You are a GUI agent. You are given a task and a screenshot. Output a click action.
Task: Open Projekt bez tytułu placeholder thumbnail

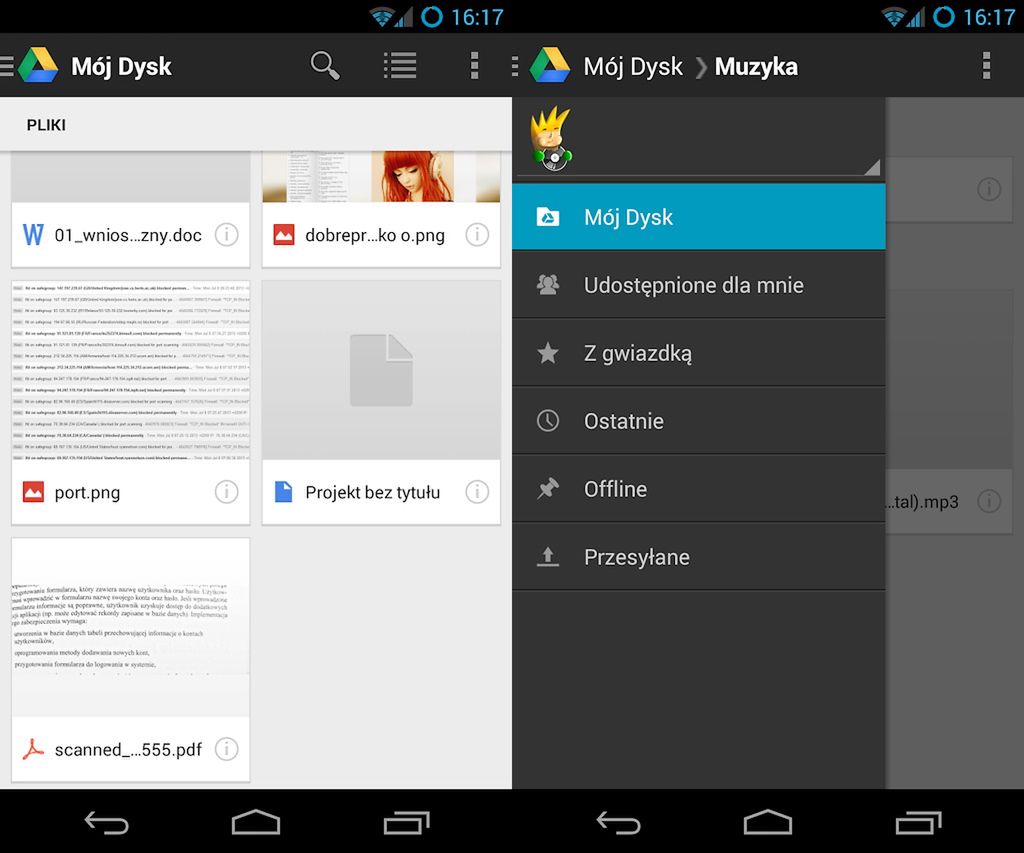click(x=381, y=370)
